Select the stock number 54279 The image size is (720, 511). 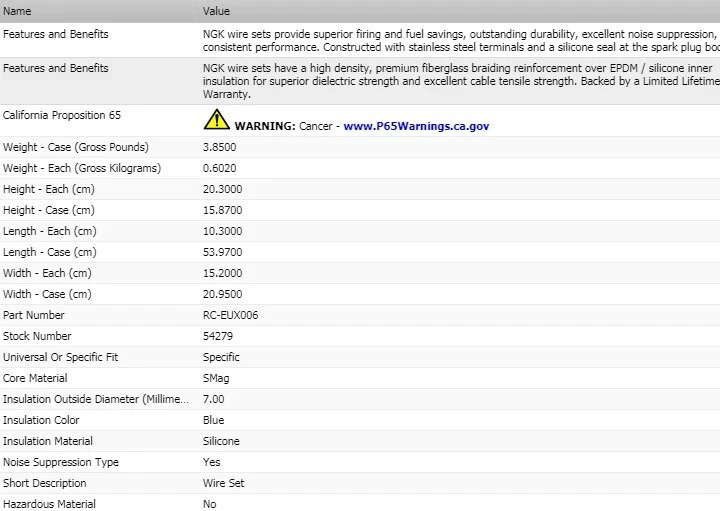pyautogui.click(x=218, y=337)
